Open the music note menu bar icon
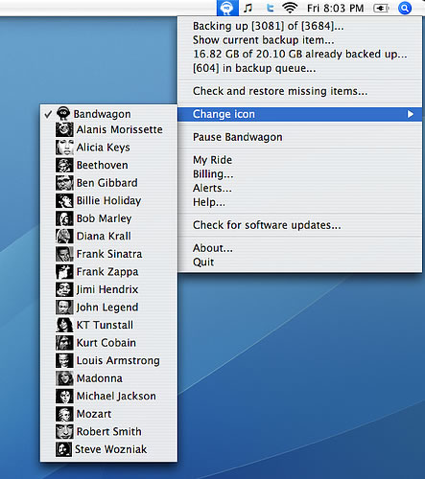This screenshot has height=479, width=425. [248, 8]
